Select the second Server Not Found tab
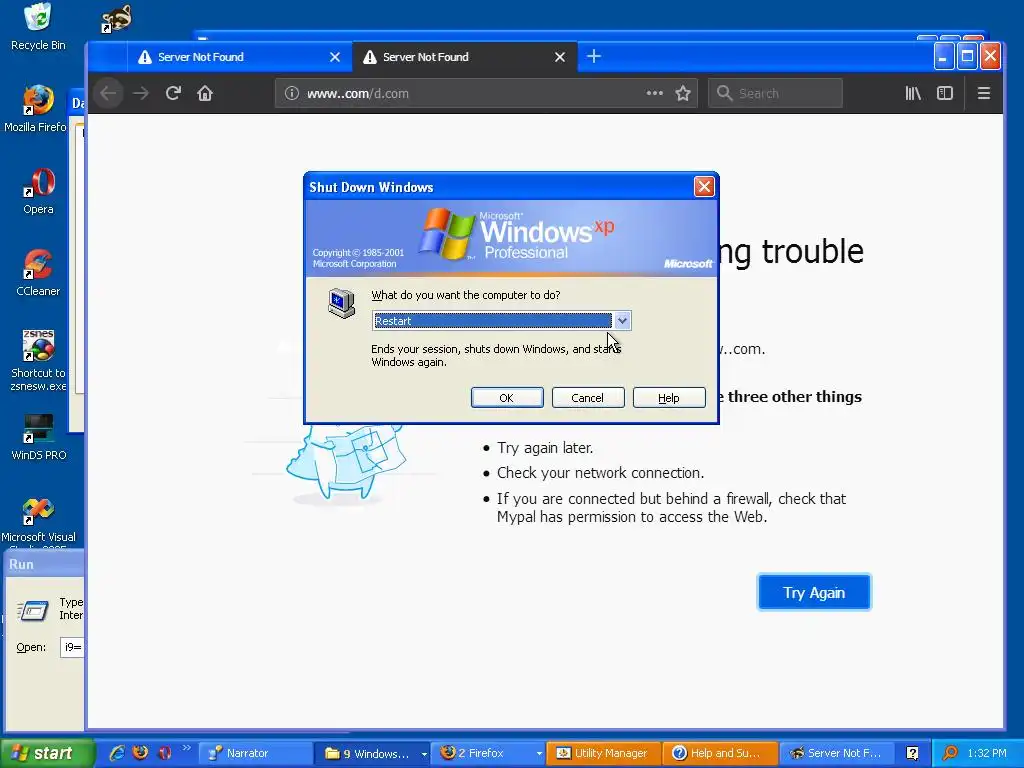1024x768 pixels. click(x=464, y=57)
